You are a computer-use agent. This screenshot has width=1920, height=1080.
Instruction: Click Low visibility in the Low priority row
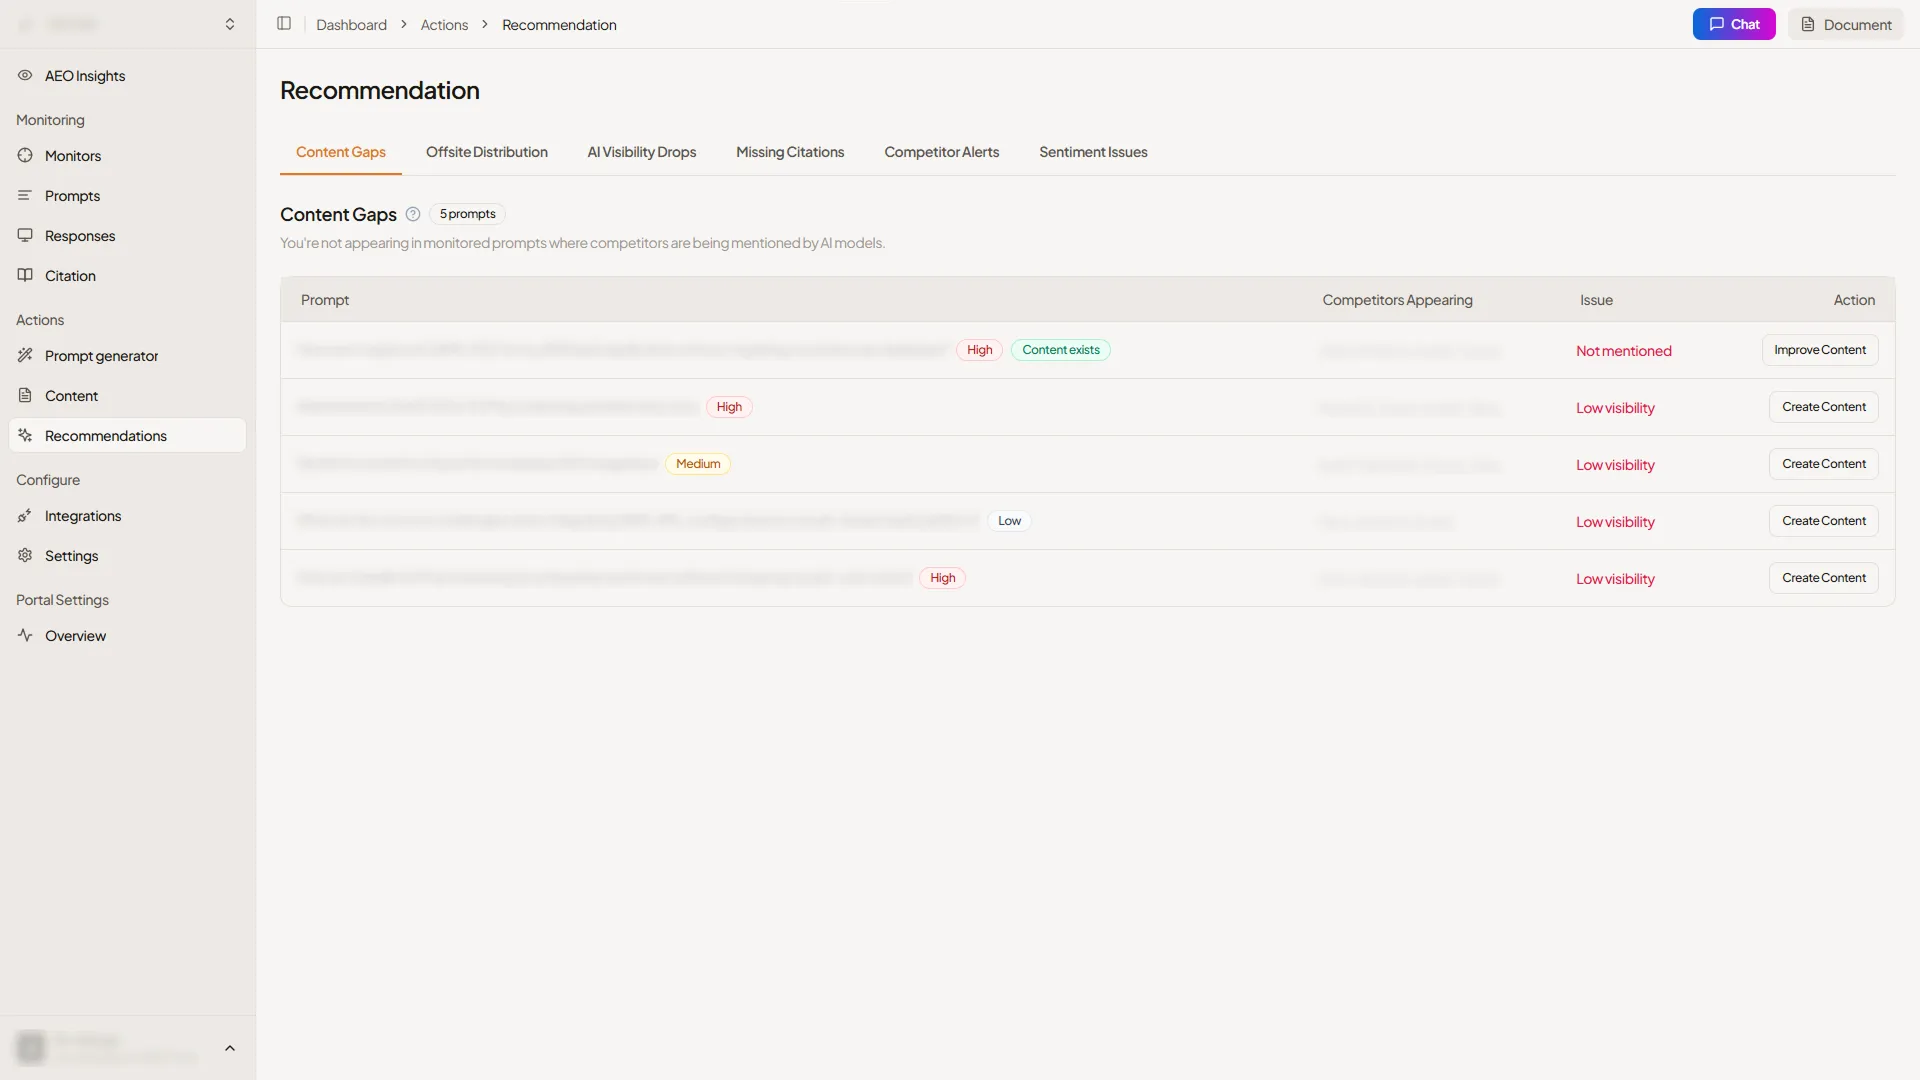pos(1615,522)
